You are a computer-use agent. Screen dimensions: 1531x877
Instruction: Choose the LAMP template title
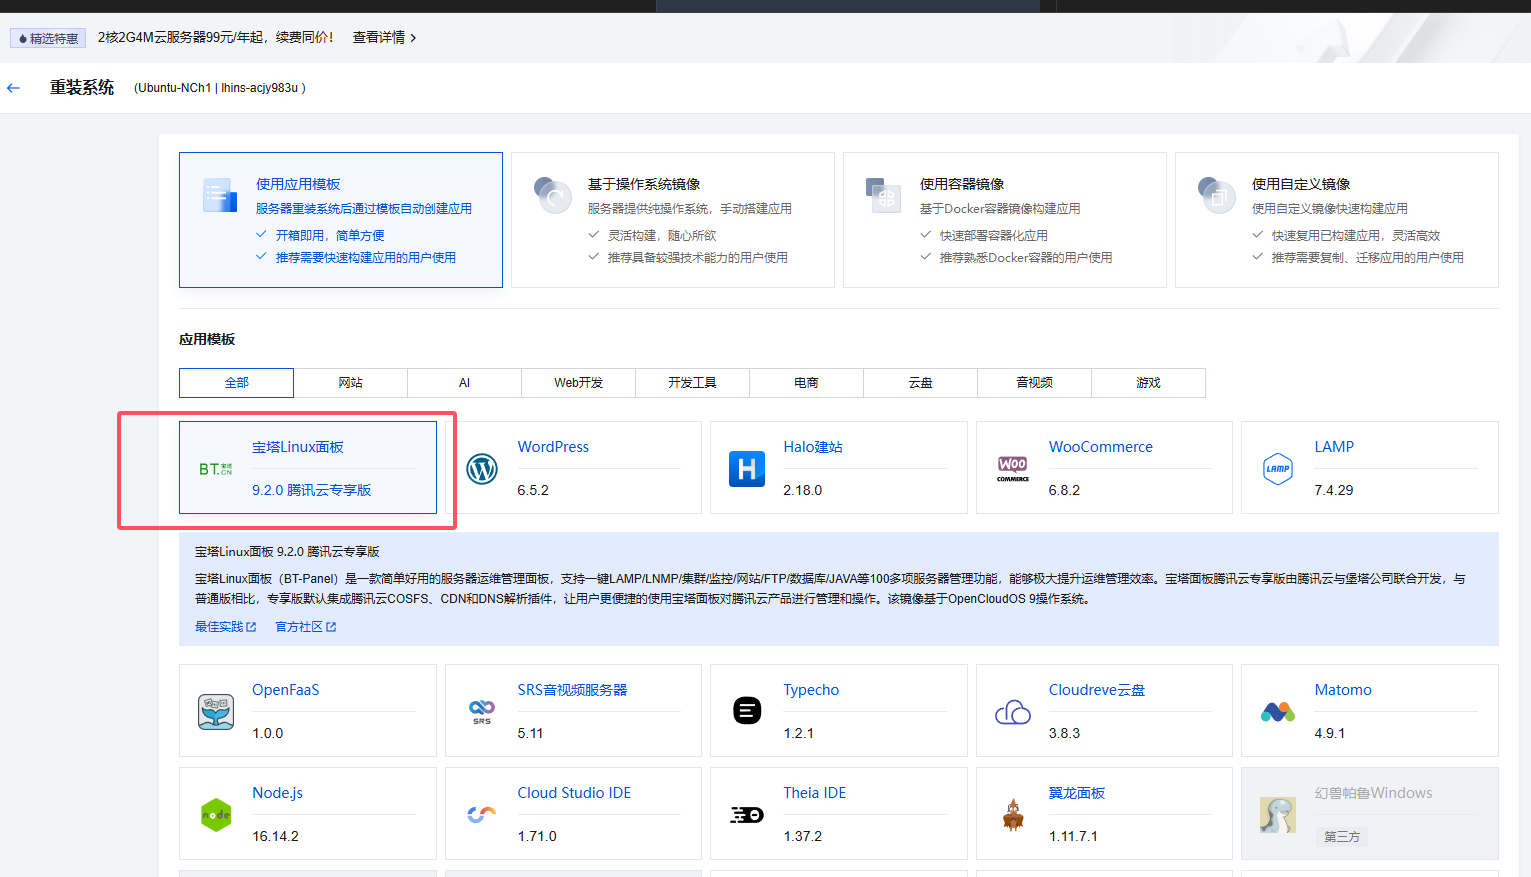(1334, 447)
